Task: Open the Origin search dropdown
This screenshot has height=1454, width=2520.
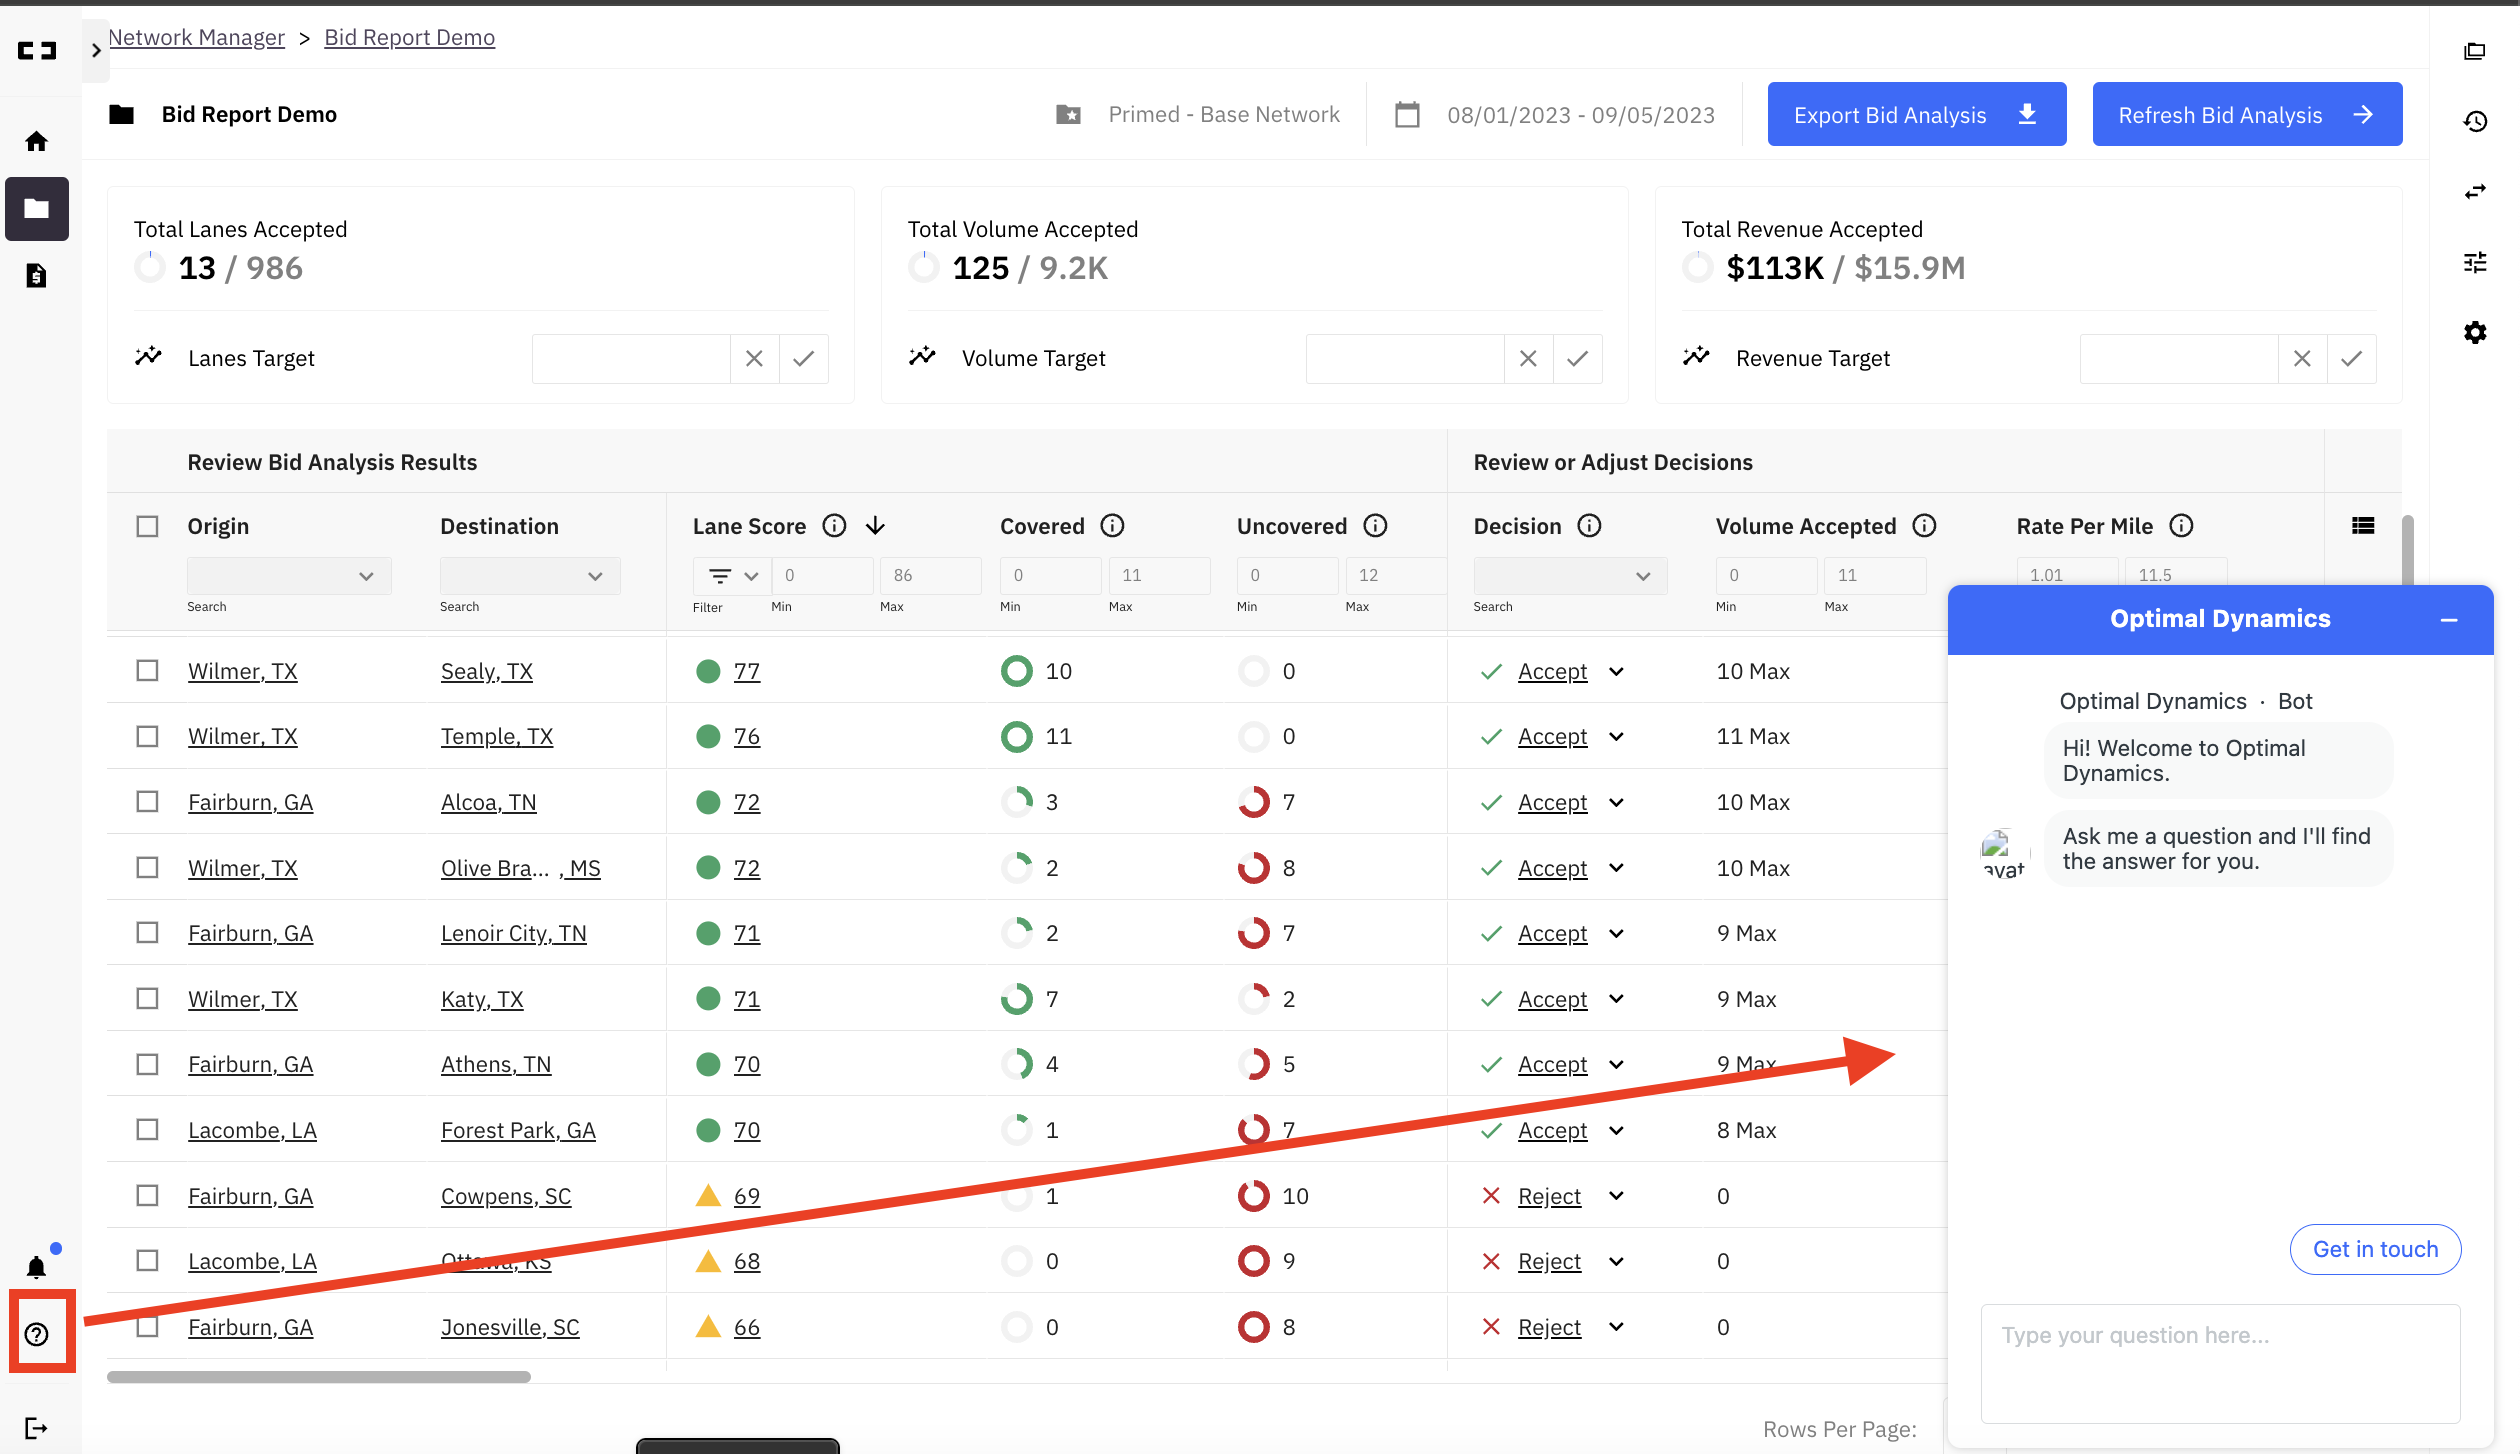Action: click(x=288, y=575)
